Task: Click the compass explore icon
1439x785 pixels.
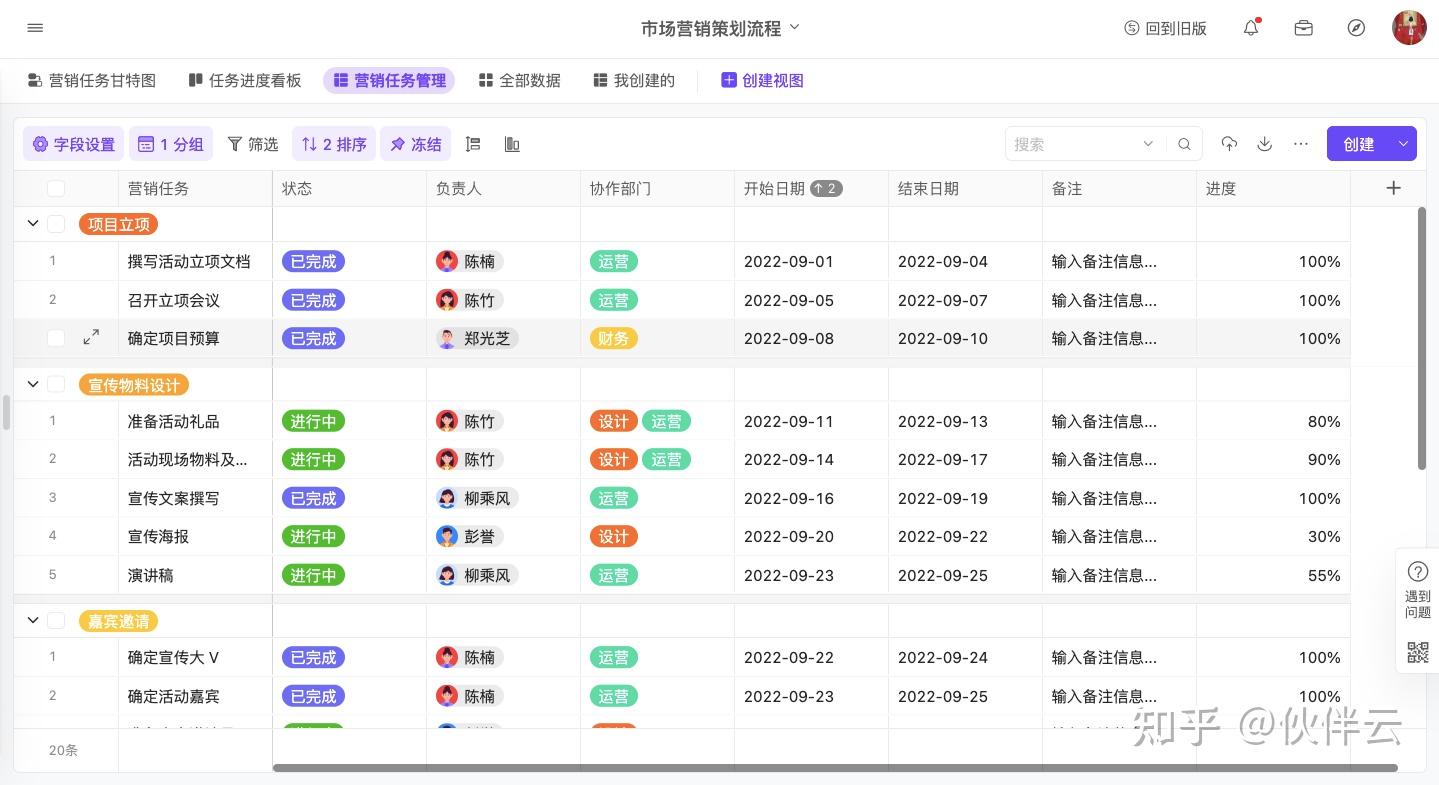Action: [1356, 28]
